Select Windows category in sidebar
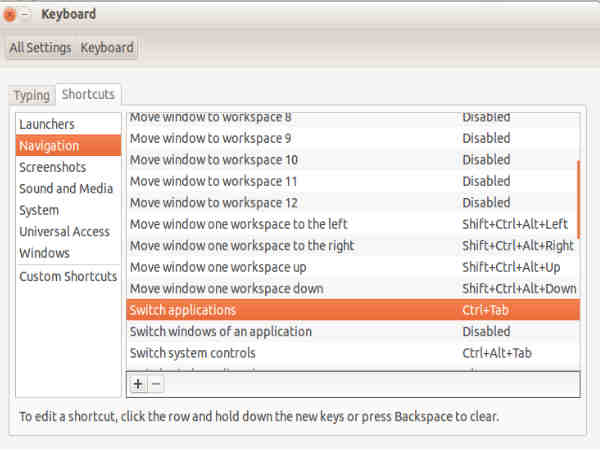The image size is (600, 450). pyautogui.click(x=44, y=253)
